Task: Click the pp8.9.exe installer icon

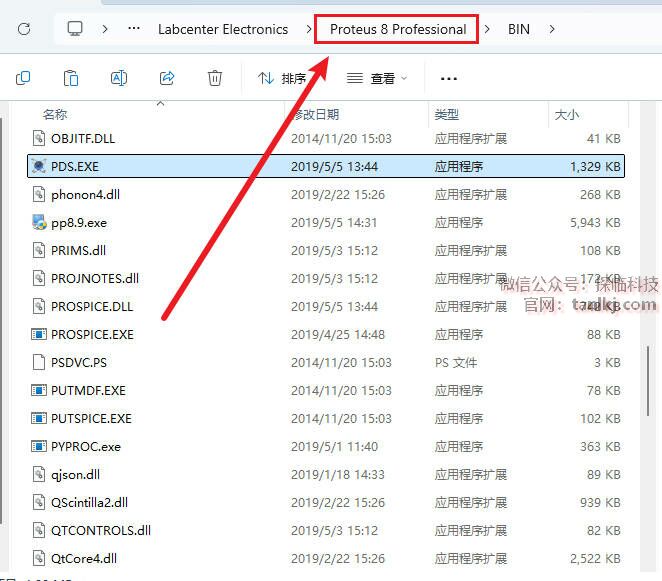Action: (x=39, y=222)
